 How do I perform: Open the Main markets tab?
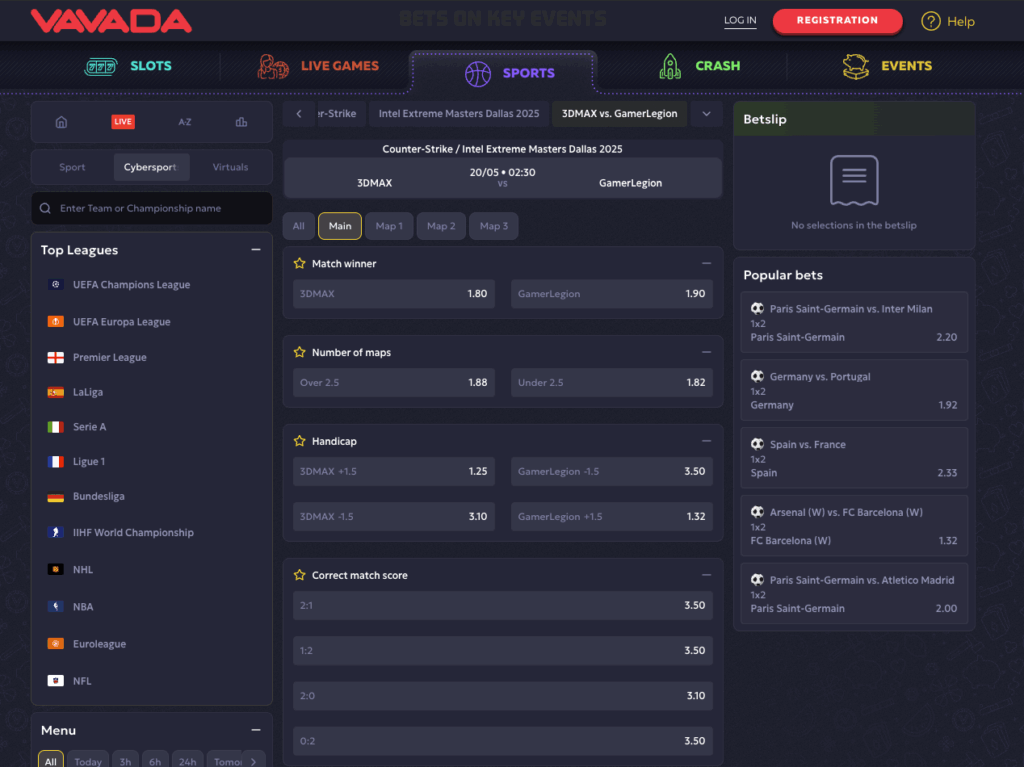pos(339,225)
